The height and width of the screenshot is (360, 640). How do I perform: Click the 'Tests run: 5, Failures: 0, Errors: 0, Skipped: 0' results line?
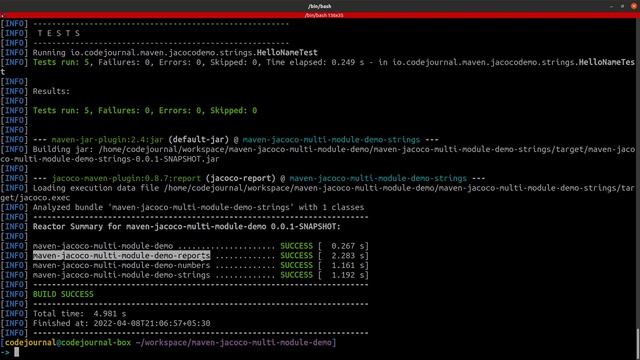coord(145,111)
